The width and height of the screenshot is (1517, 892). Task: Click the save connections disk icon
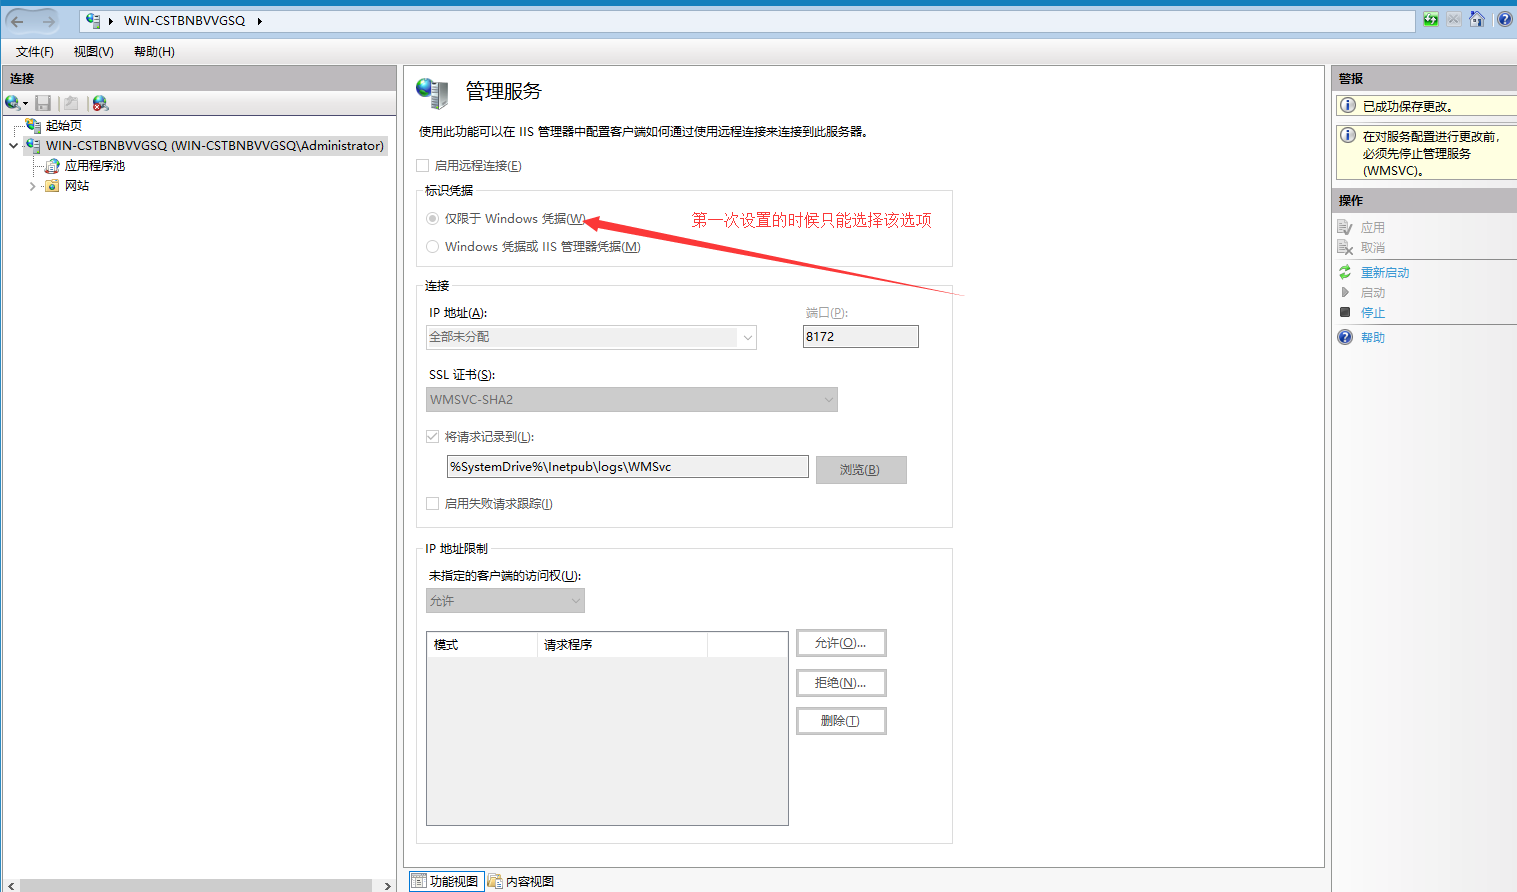(41, 102)
